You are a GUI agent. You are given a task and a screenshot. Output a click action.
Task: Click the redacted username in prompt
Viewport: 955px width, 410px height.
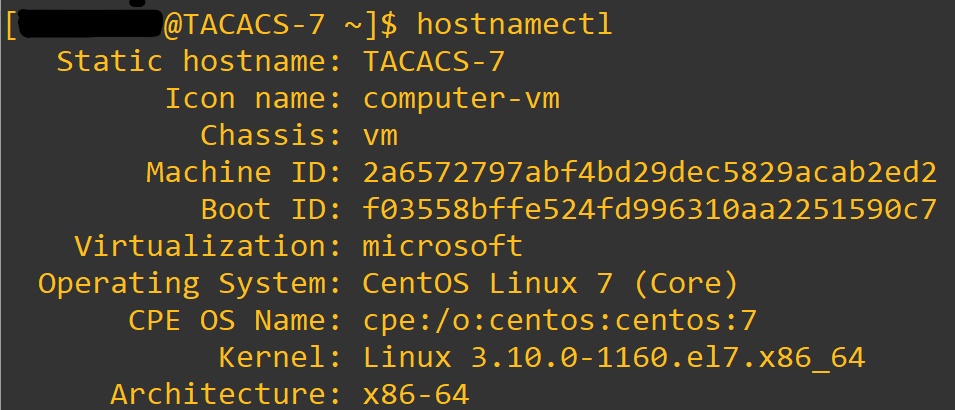point(84,24)
